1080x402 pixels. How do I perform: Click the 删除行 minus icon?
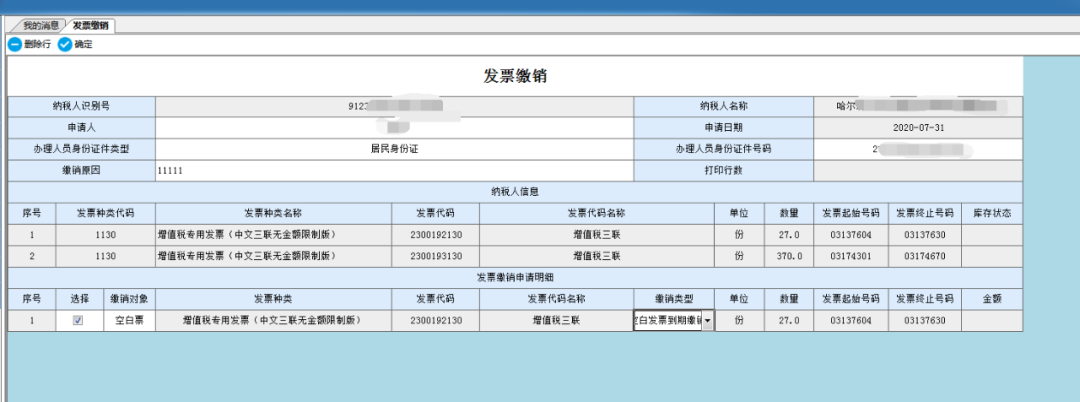pyautogui.click(x=15, y=45)
